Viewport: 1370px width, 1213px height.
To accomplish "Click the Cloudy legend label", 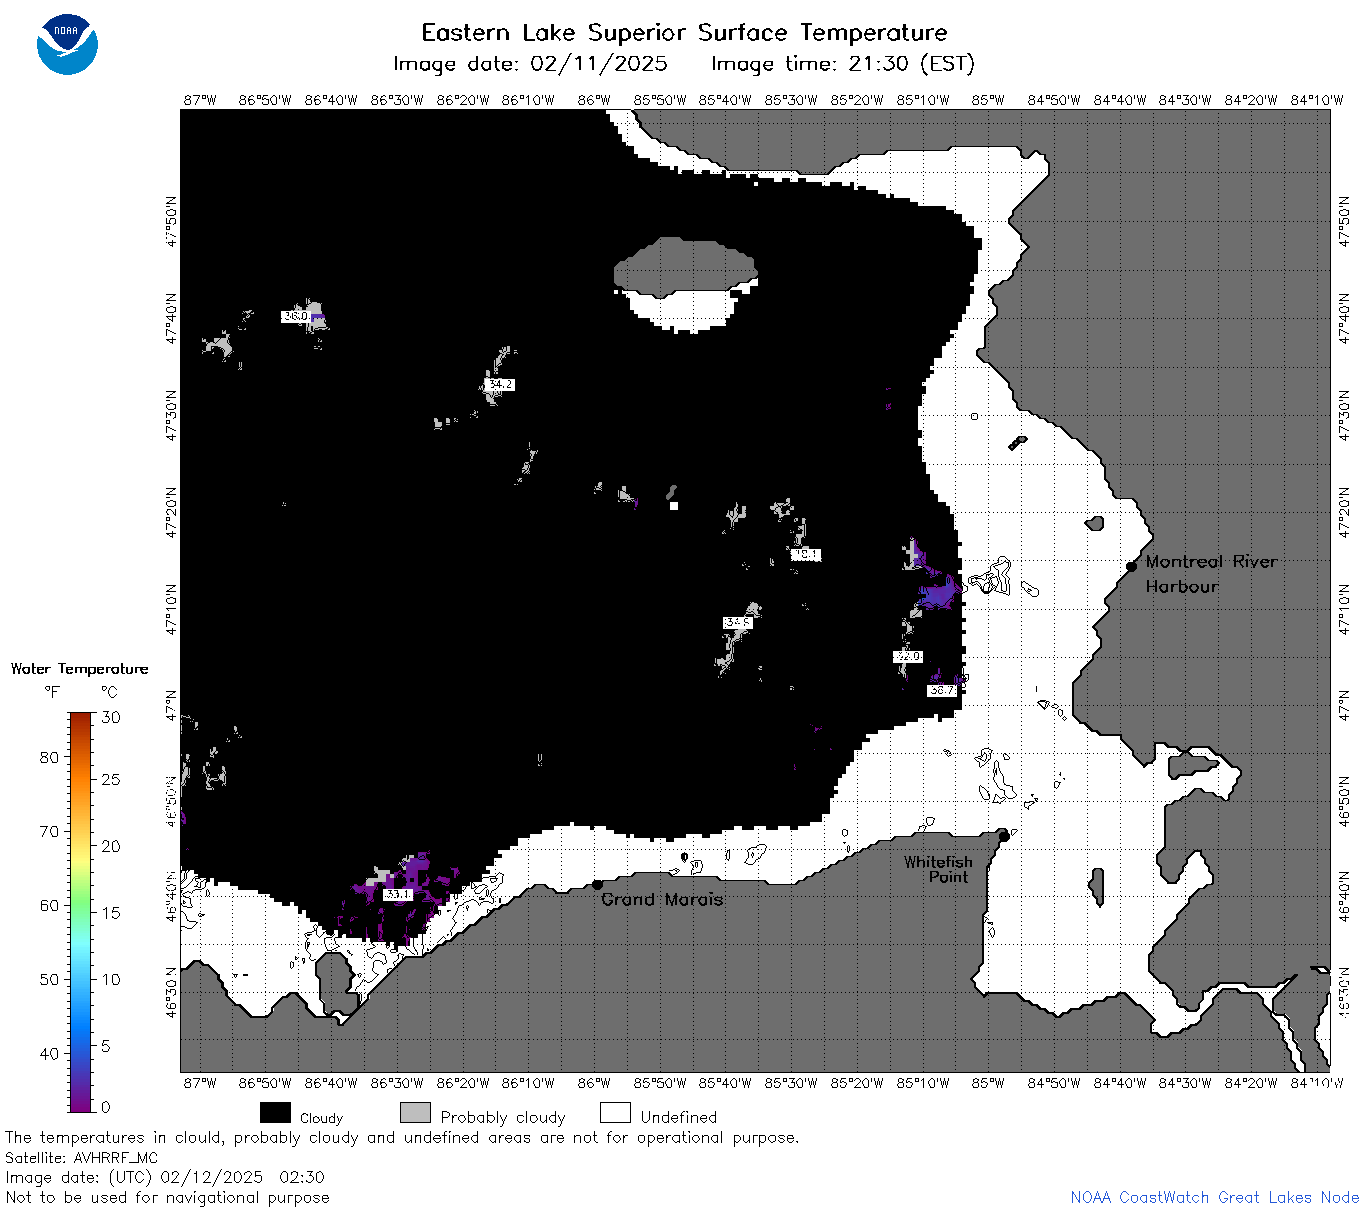I will click(321, 1118).
